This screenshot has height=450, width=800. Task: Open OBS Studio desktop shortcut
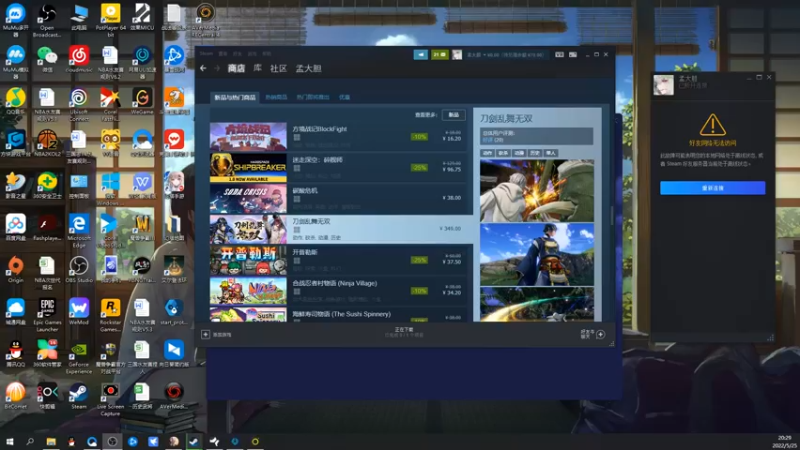pos(79,270)
